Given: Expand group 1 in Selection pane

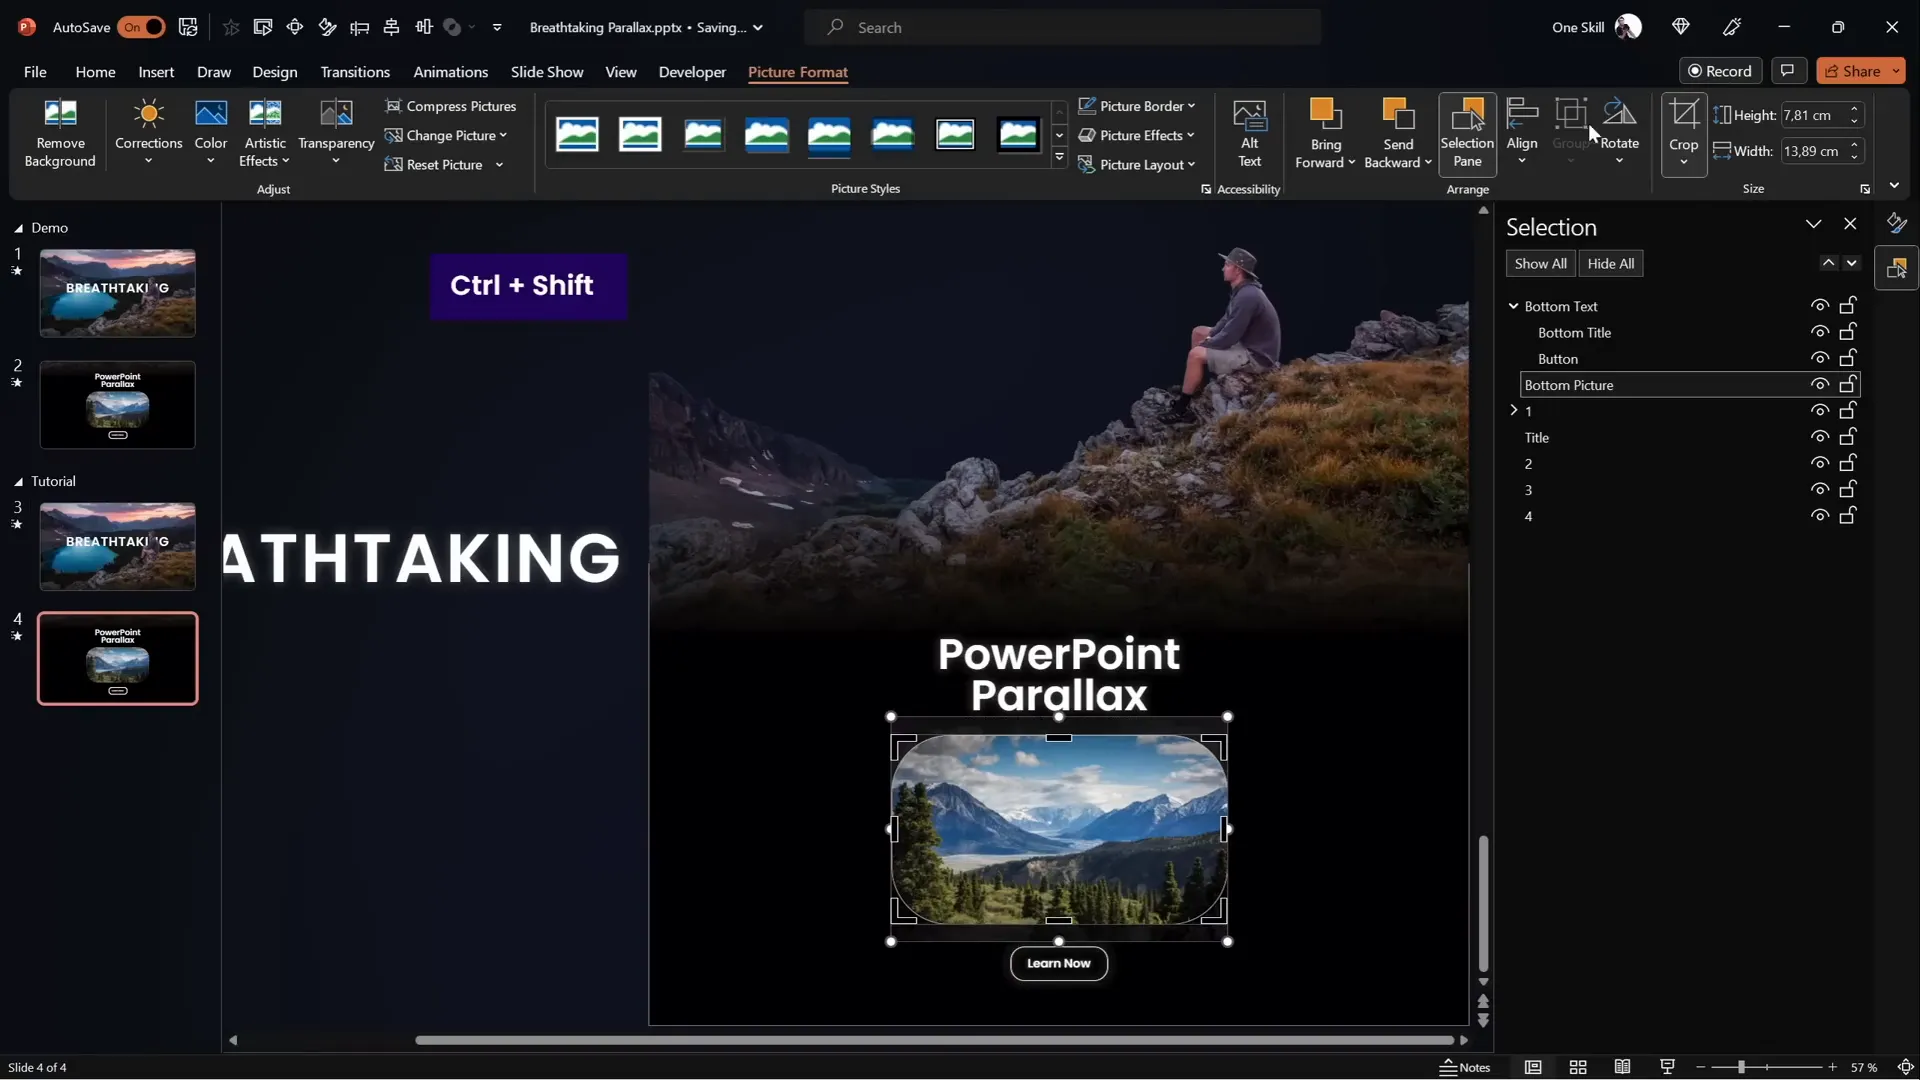Looking at the screenshot, I should 1513,410.
